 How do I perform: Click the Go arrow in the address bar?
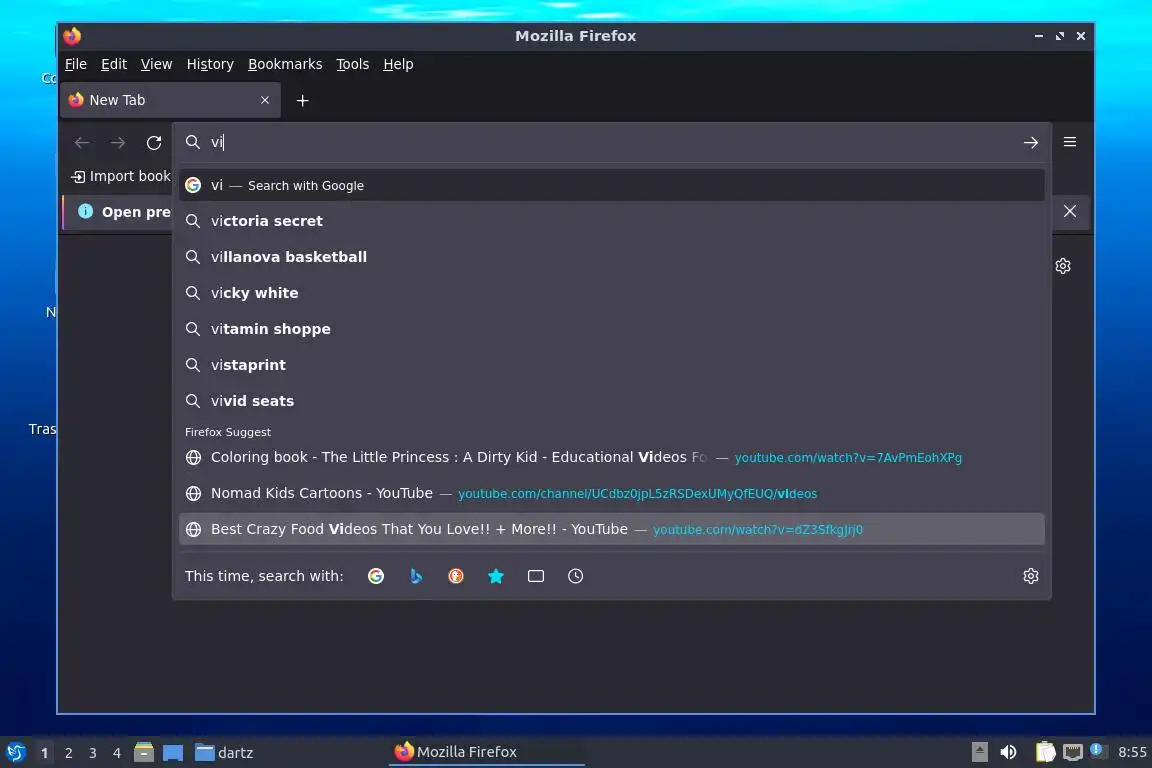[x=1031, y=143]
